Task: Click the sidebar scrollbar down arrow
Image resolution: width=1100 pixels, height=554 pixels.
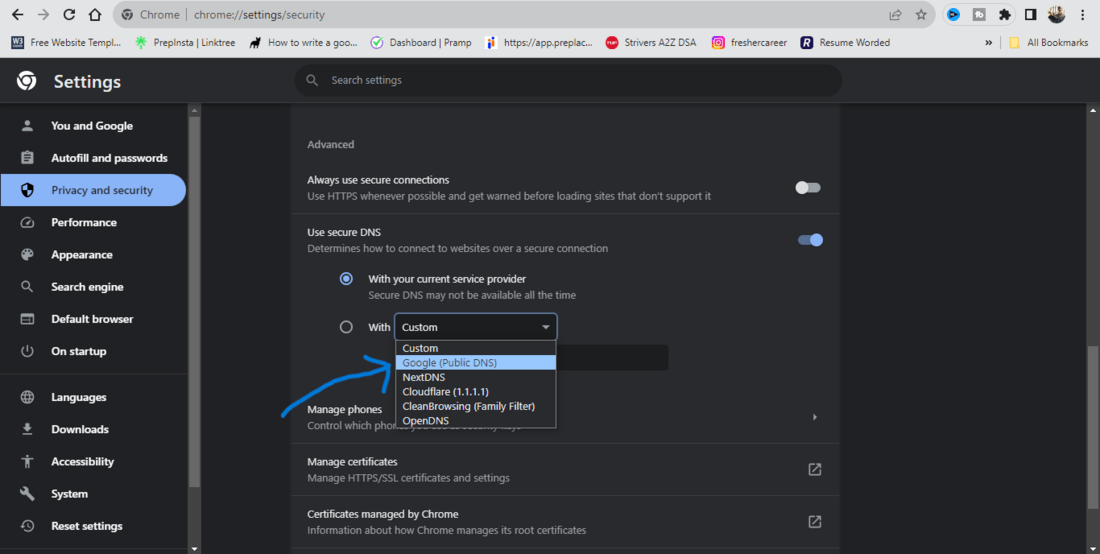Action: [194, 548]
